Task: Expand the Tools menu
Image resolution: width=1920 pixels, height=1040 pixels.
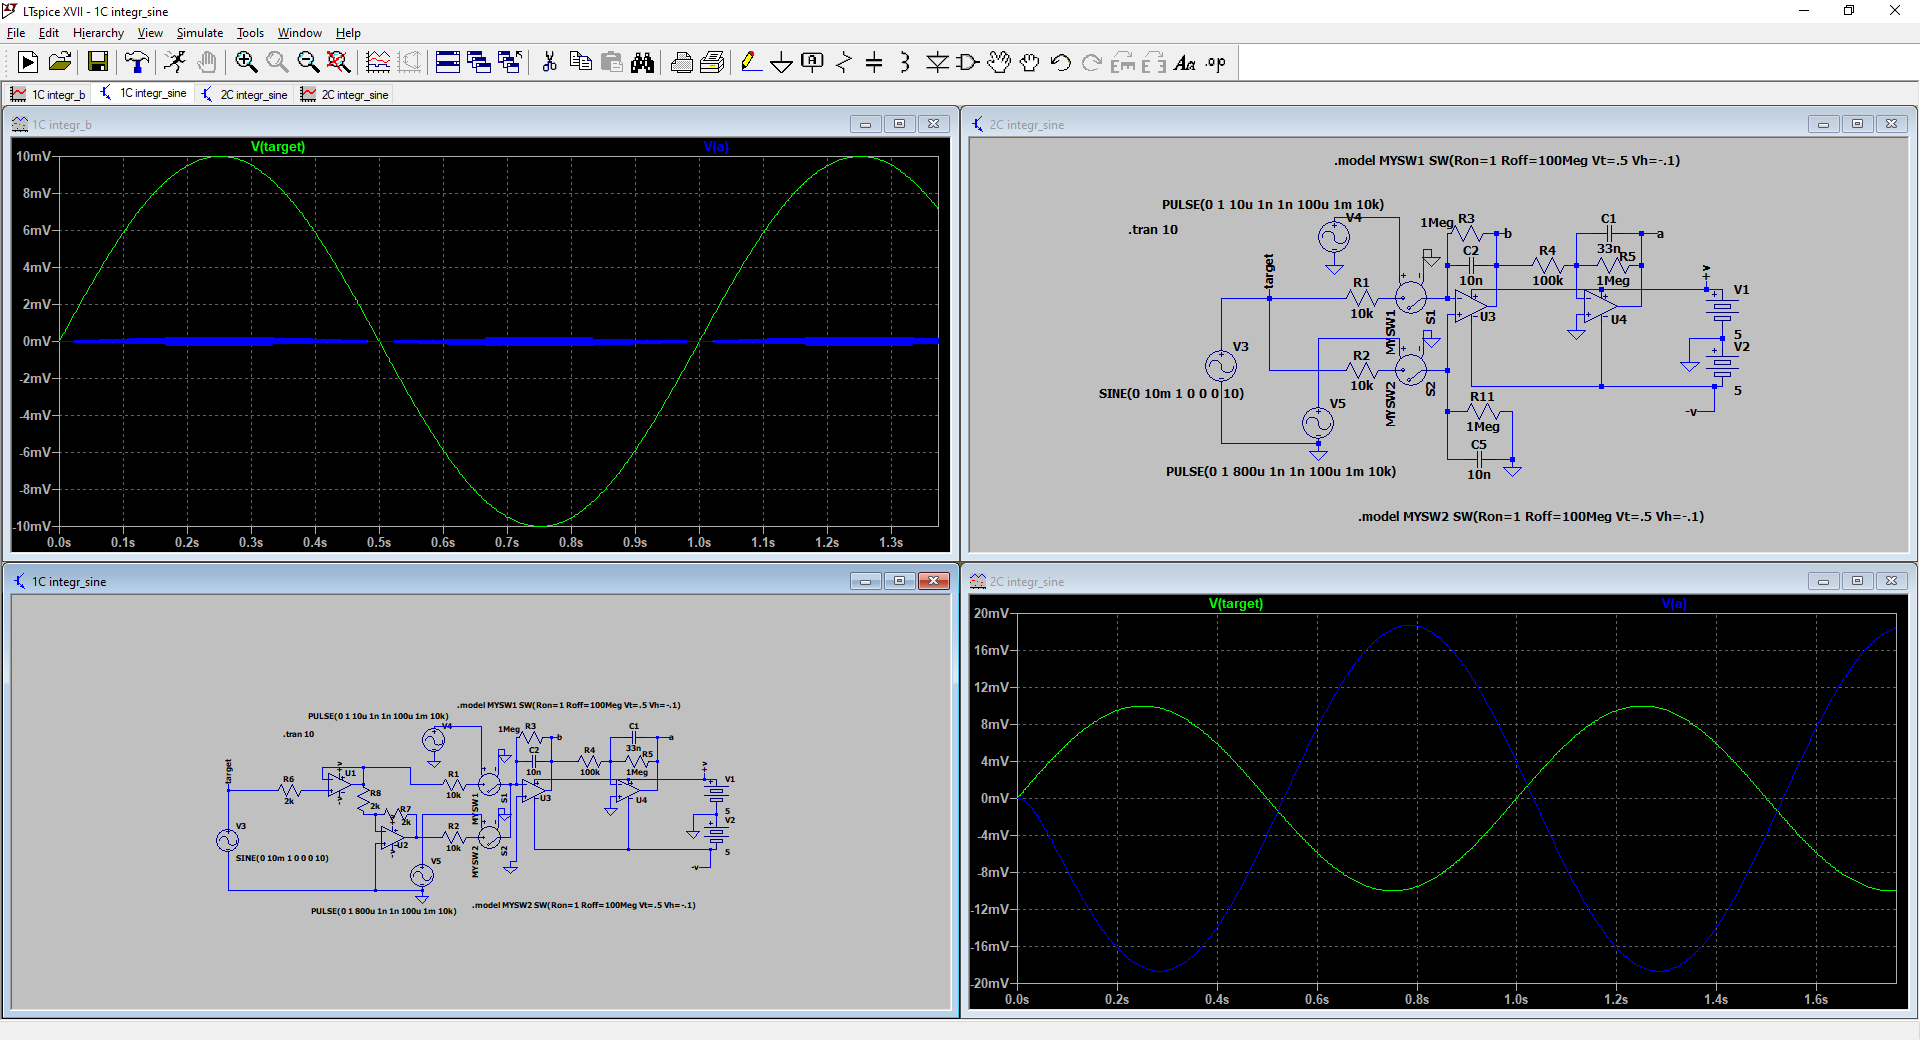Action: [250, 33]
